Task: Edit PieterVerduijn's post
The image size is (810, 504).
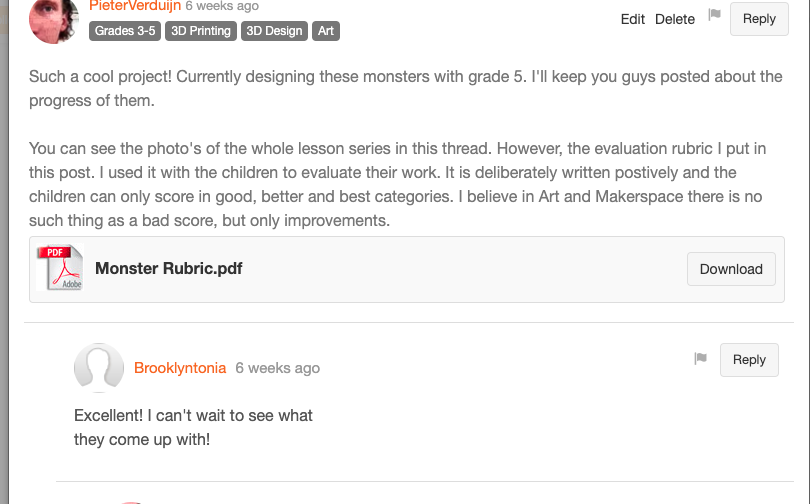Action: (x=633, y=19)
